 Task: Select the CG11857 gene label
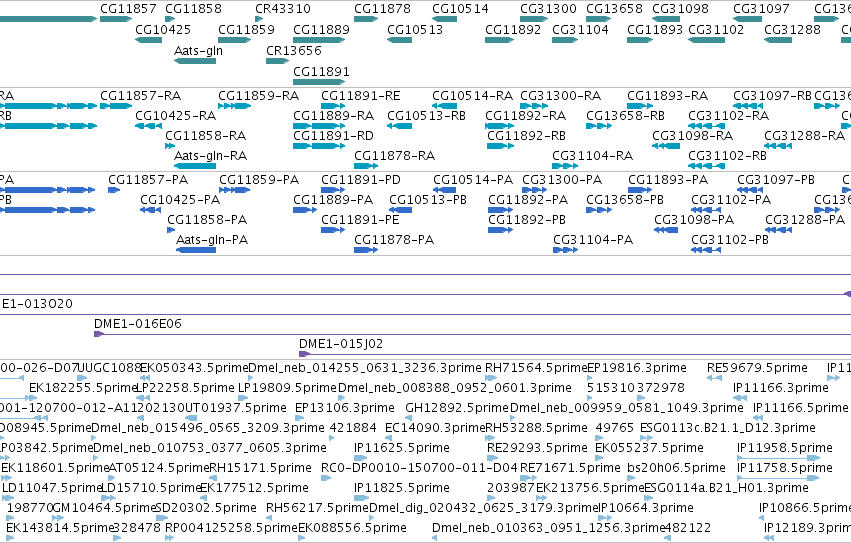[x=128, y=9]
